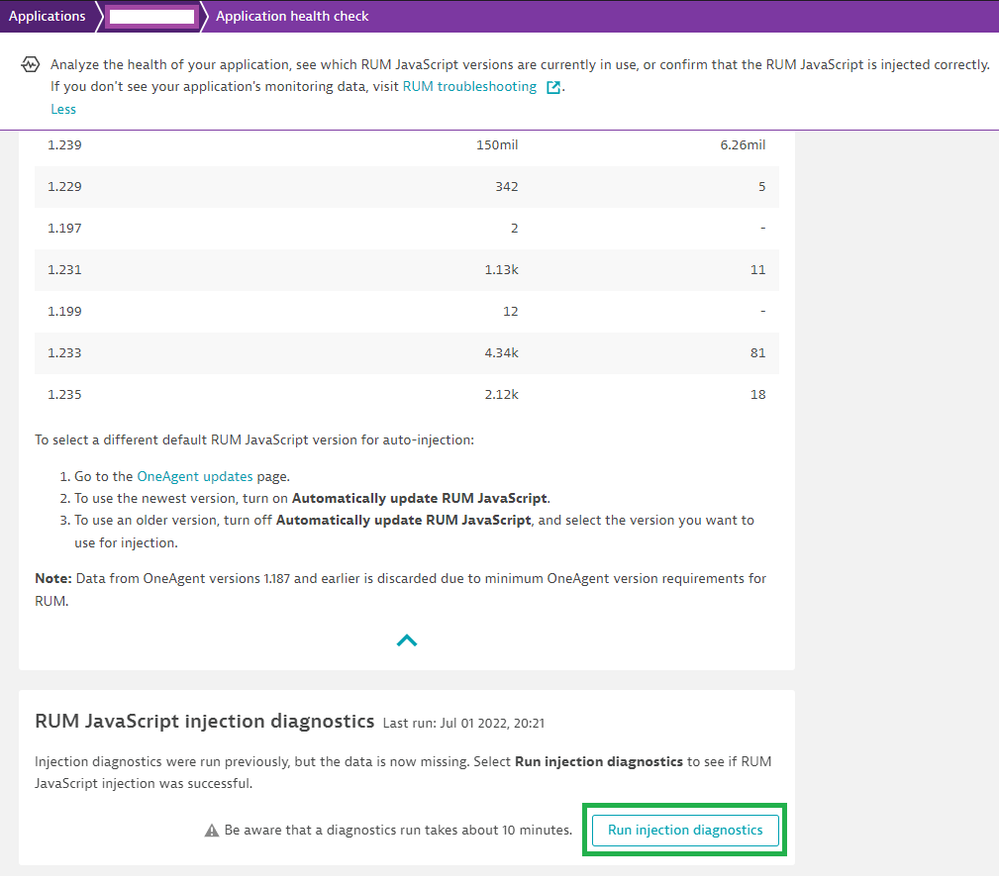Open the RUM troubleshooting link
The height and width of the screenshot is (876, 999).
(469, 87)
